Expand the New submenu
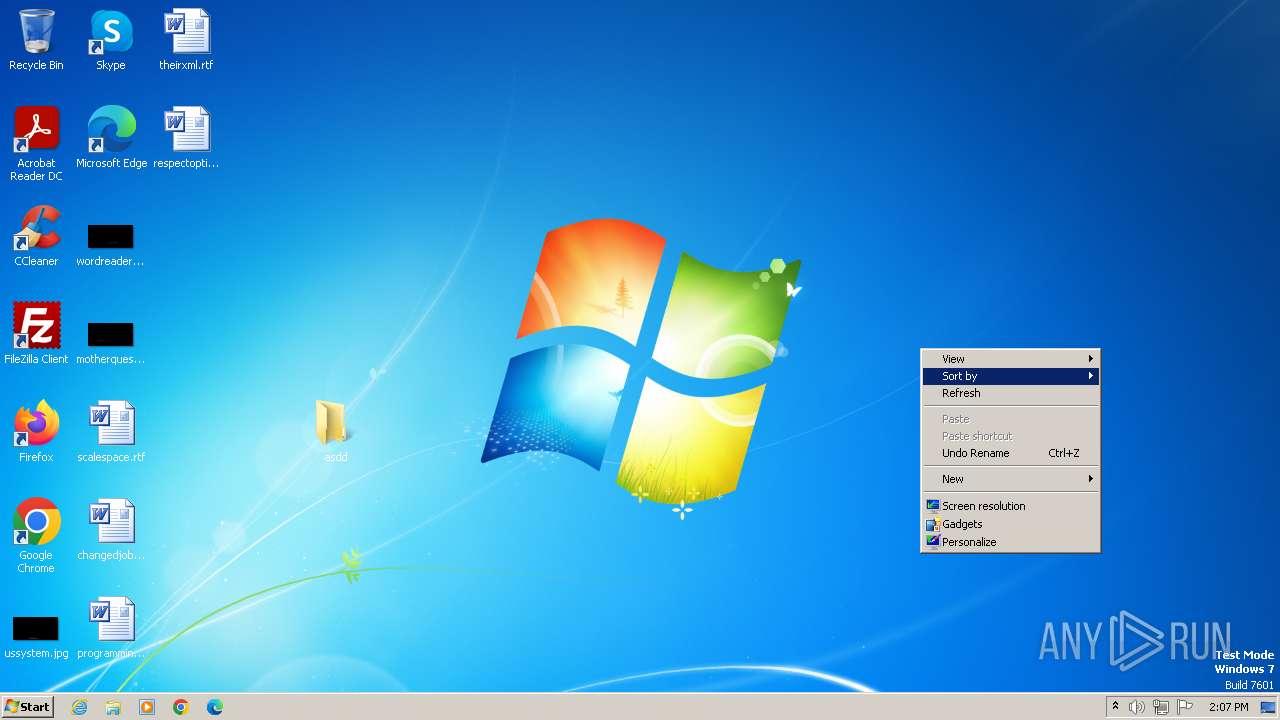Viewport: 1280px width, 720px height. click(1010, 479)
